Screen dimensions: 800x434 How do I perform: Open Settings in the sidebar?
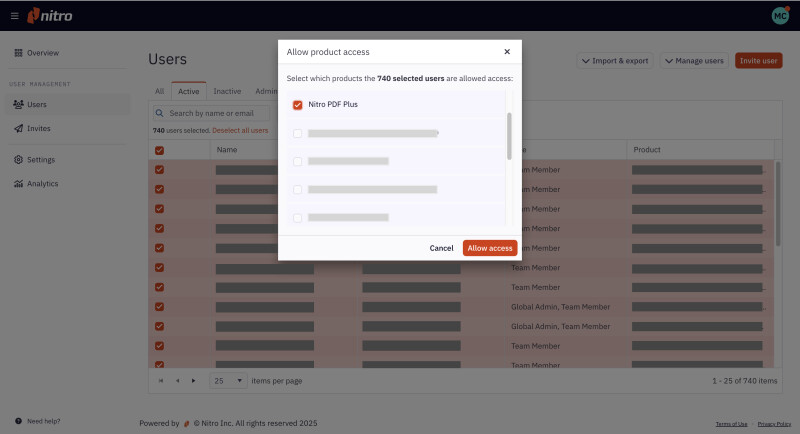(x=40, y=159)
